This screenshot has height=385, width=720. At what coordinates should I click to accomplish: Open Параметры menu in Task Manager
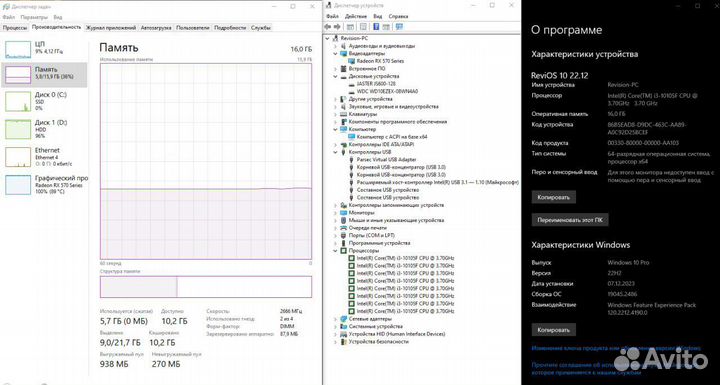34,17
